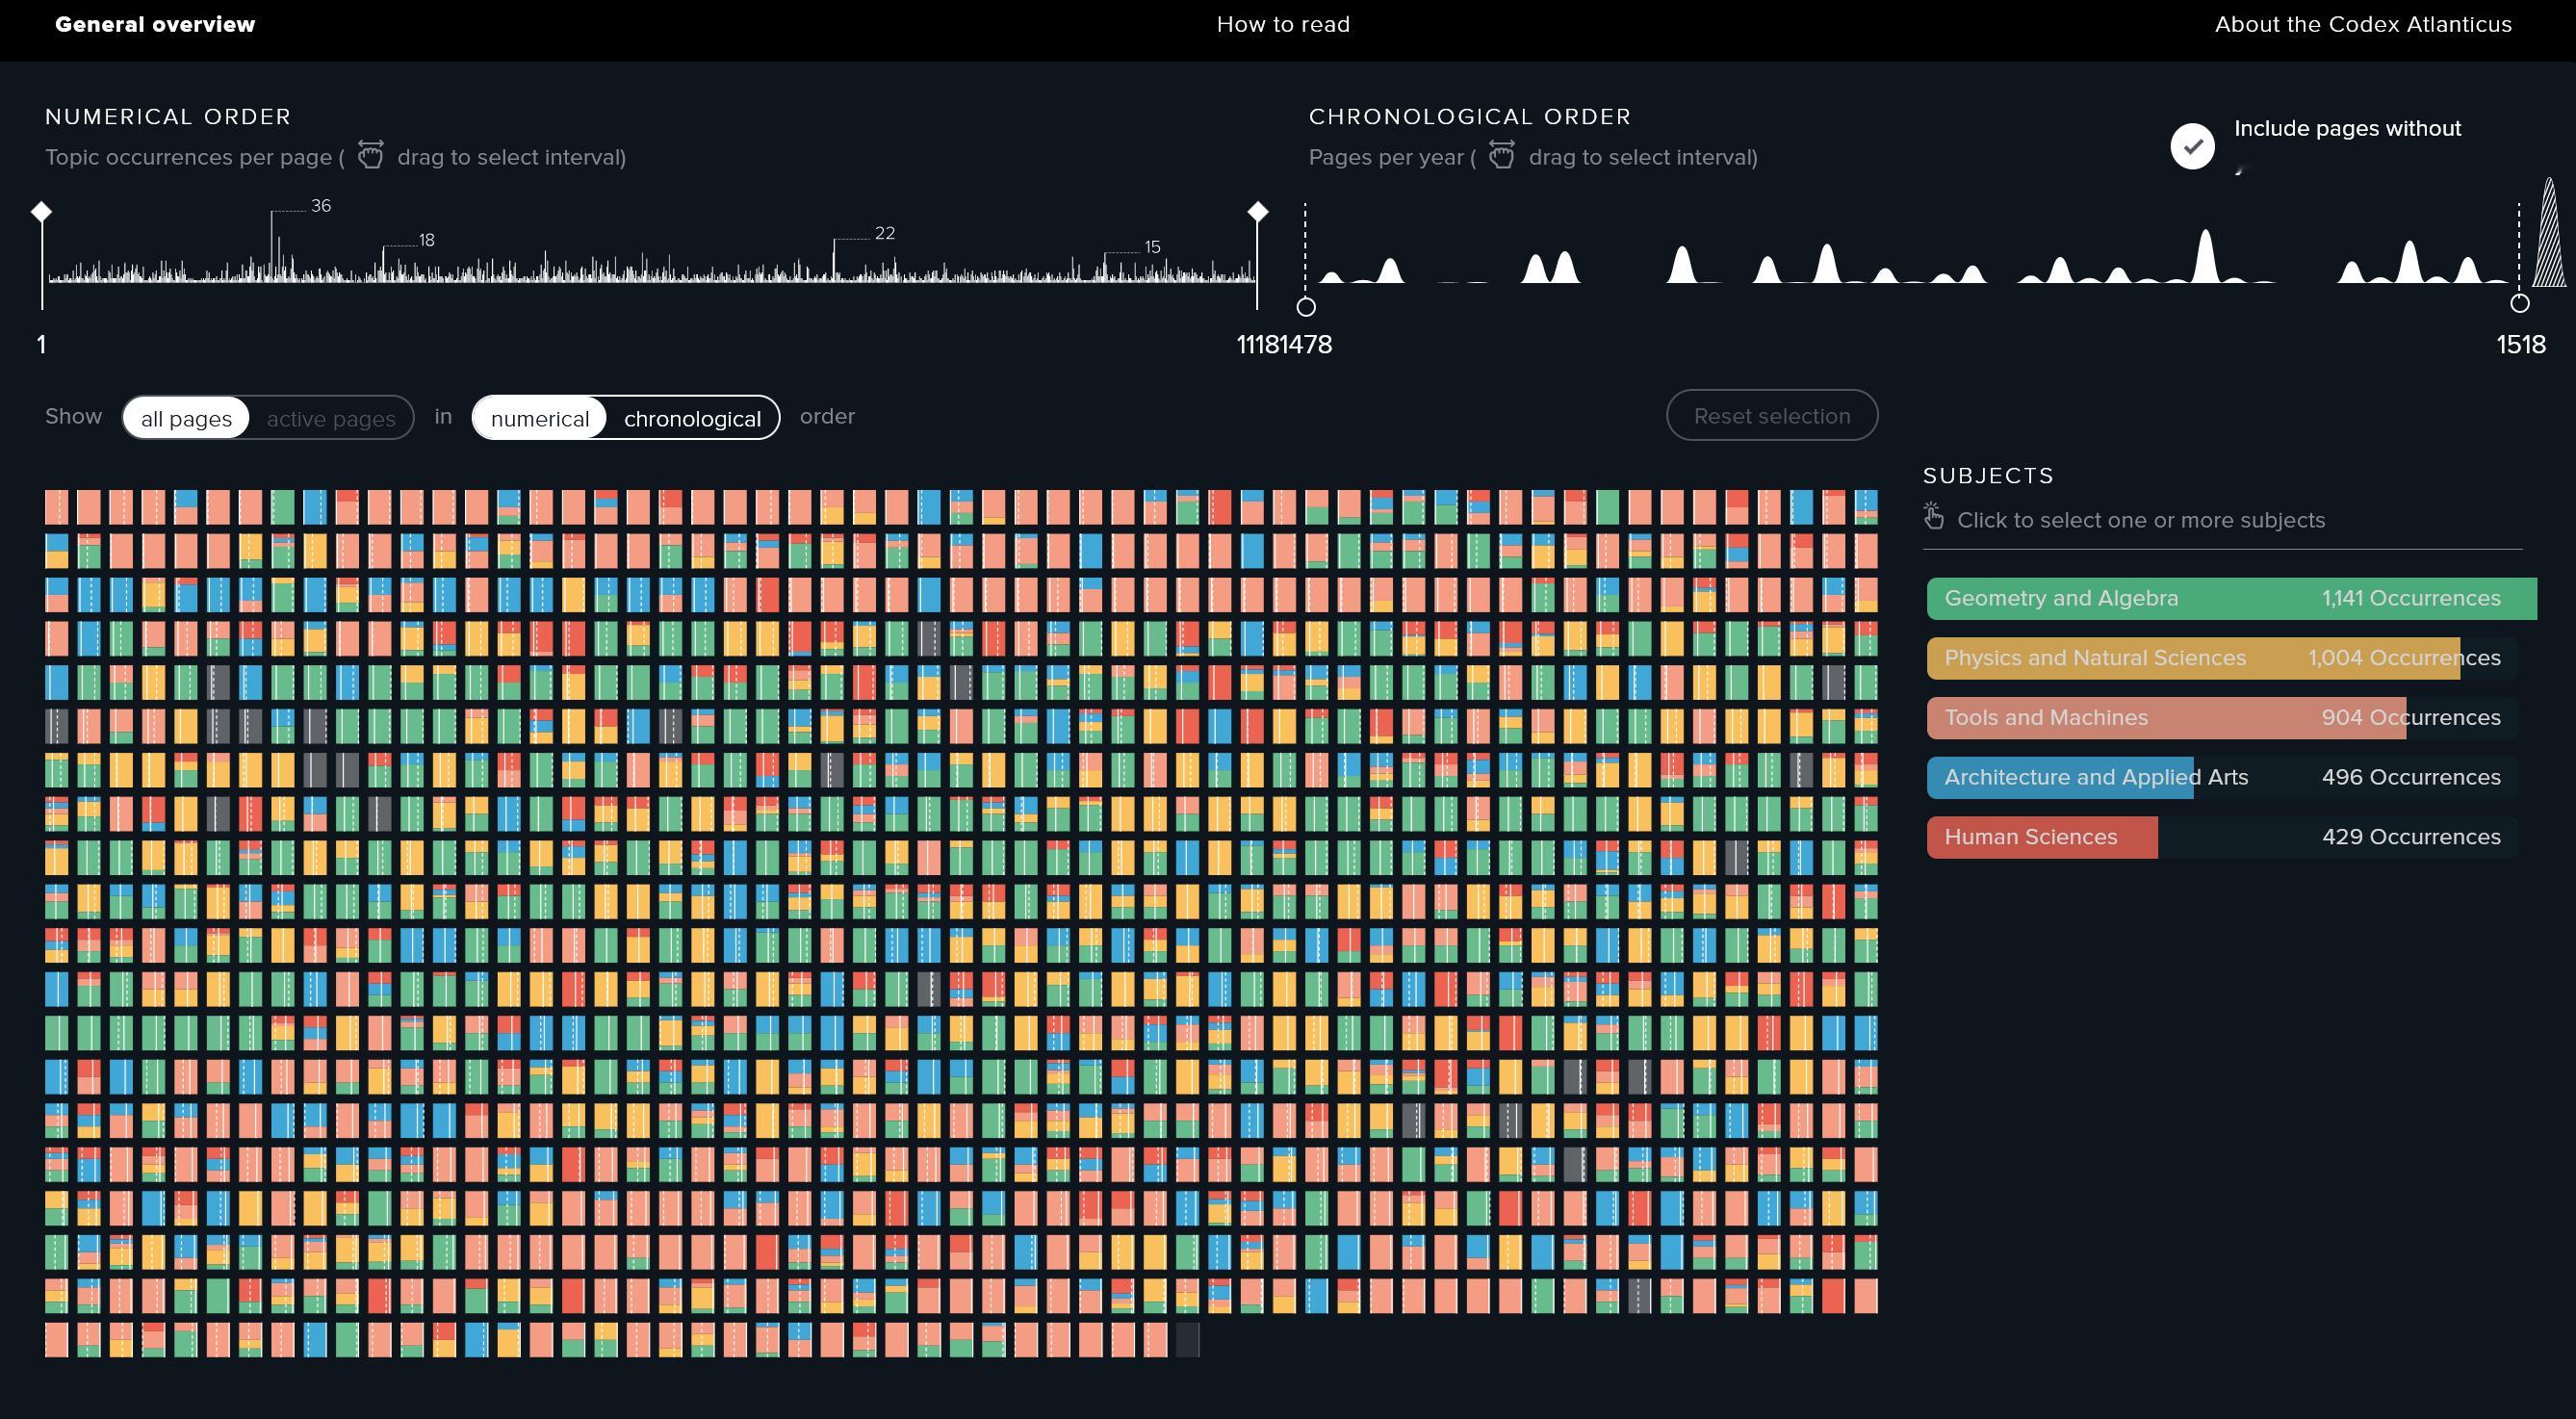
Task: Select Architecture and Applied Arts subject
Action: click(x=2222, y=777)
